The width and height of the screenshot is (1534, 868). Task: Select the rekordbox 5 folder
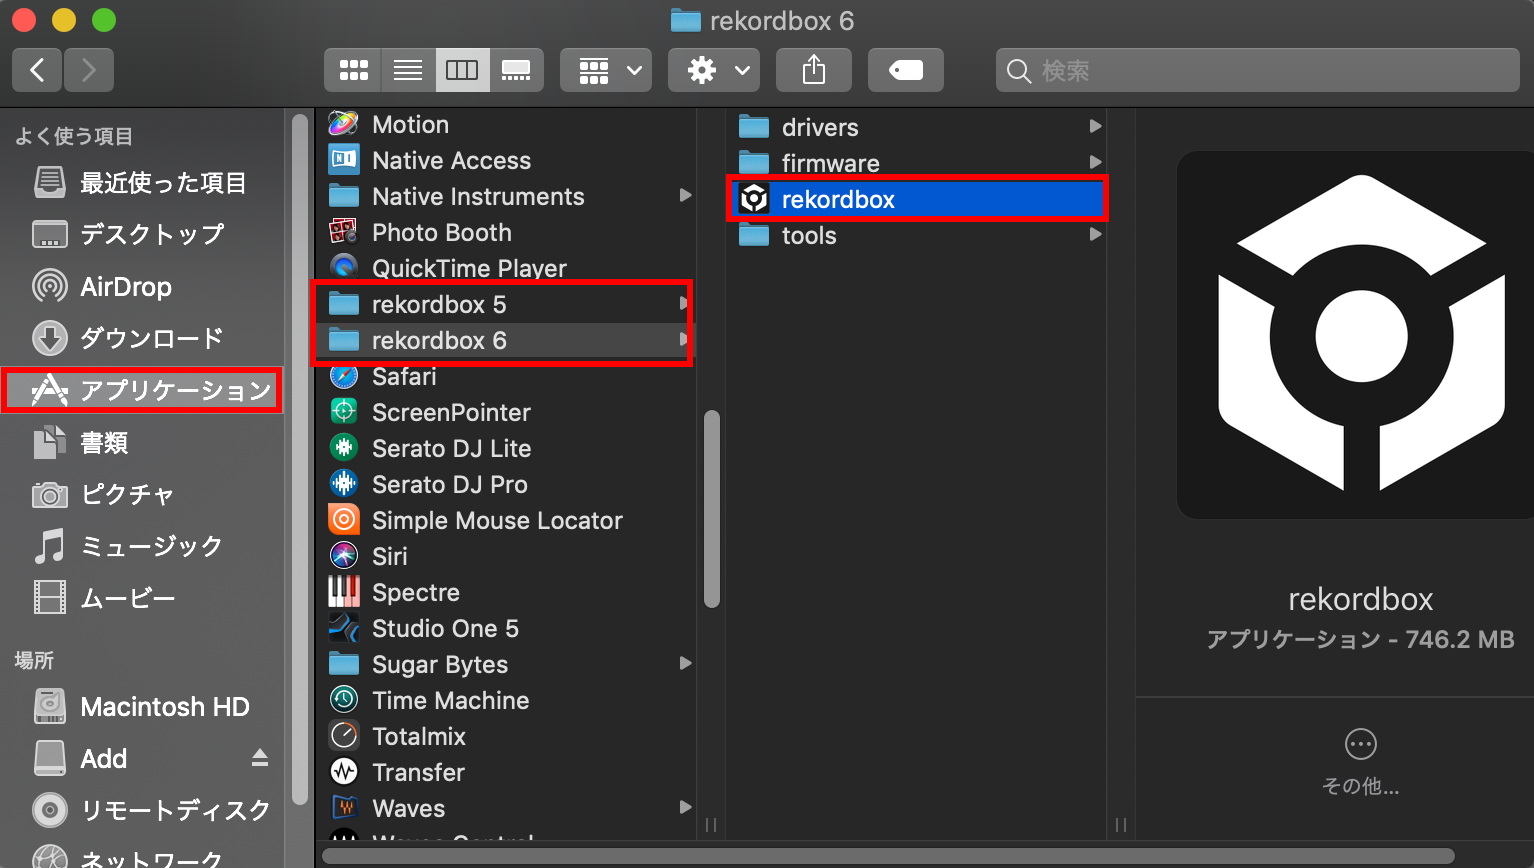(439, 305)
